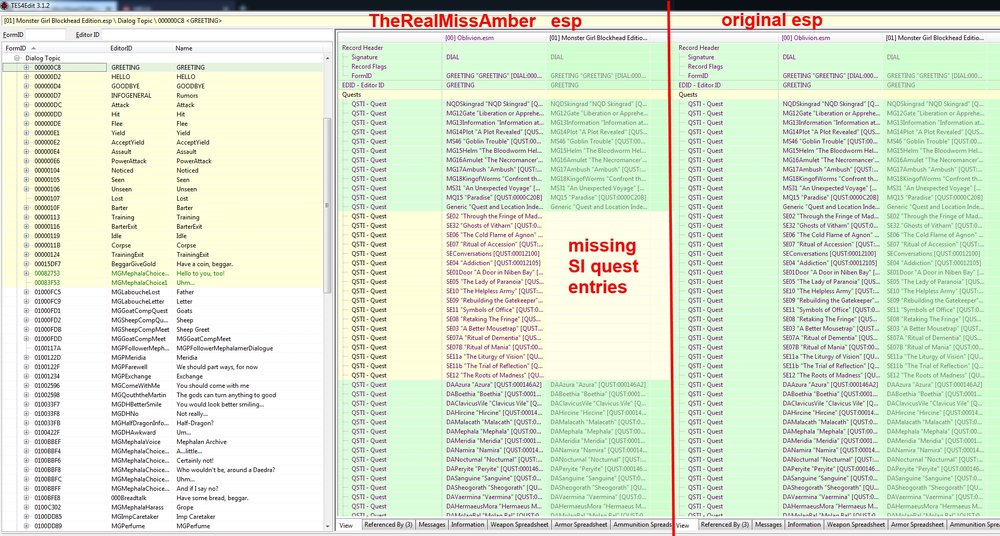Select the Assault topic row
This screenshot has width=1000, height=536.
coord(163,152)
